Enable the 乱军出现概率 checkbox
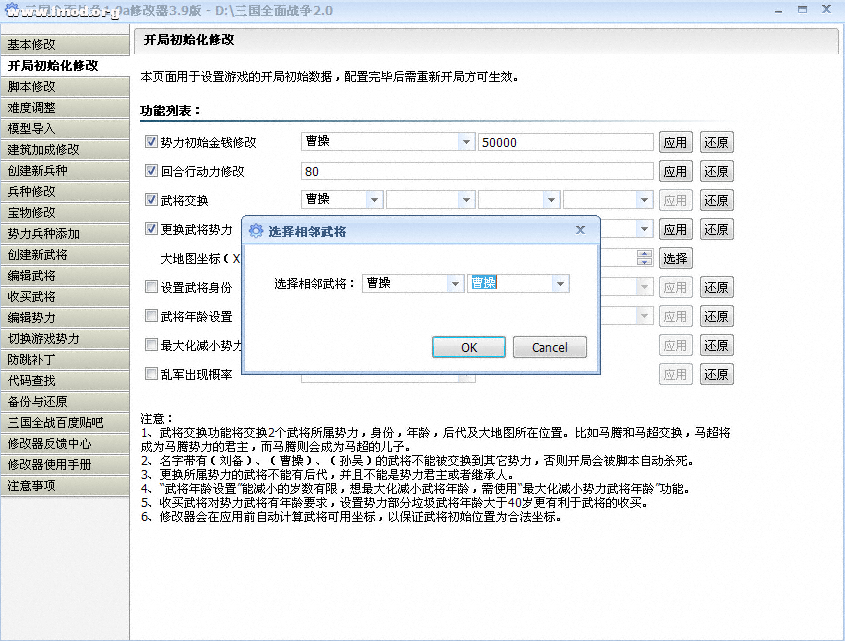Screen dimensions: 845x641 pos(152,374)
